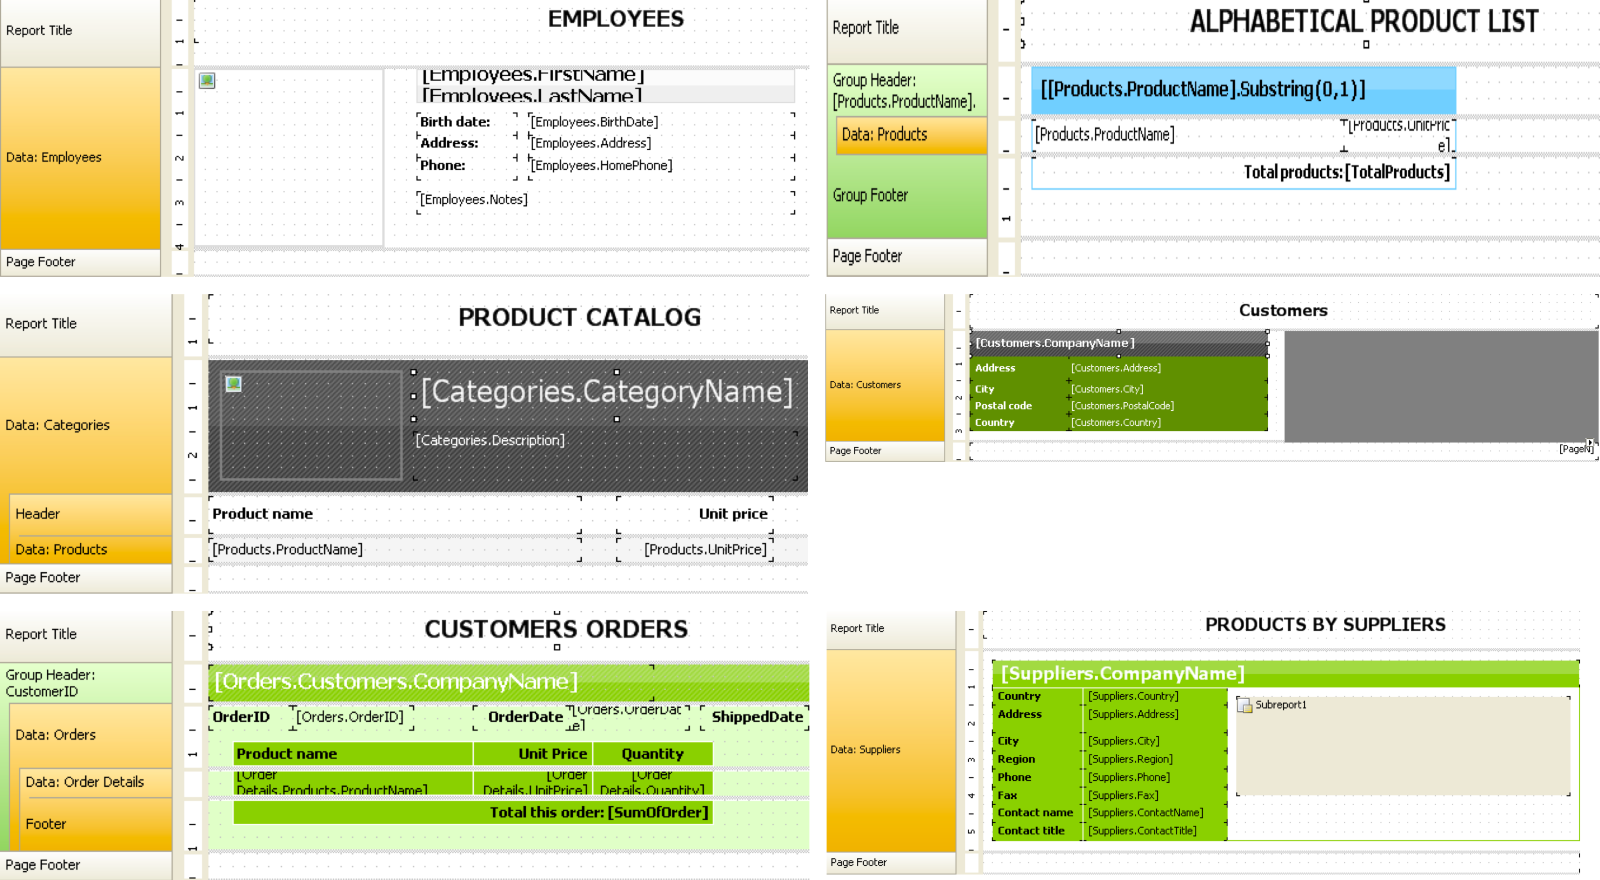Click the Total products: [TotalProducts] field
This screenshot has width=1600, height=880.
click(1345, 172)
